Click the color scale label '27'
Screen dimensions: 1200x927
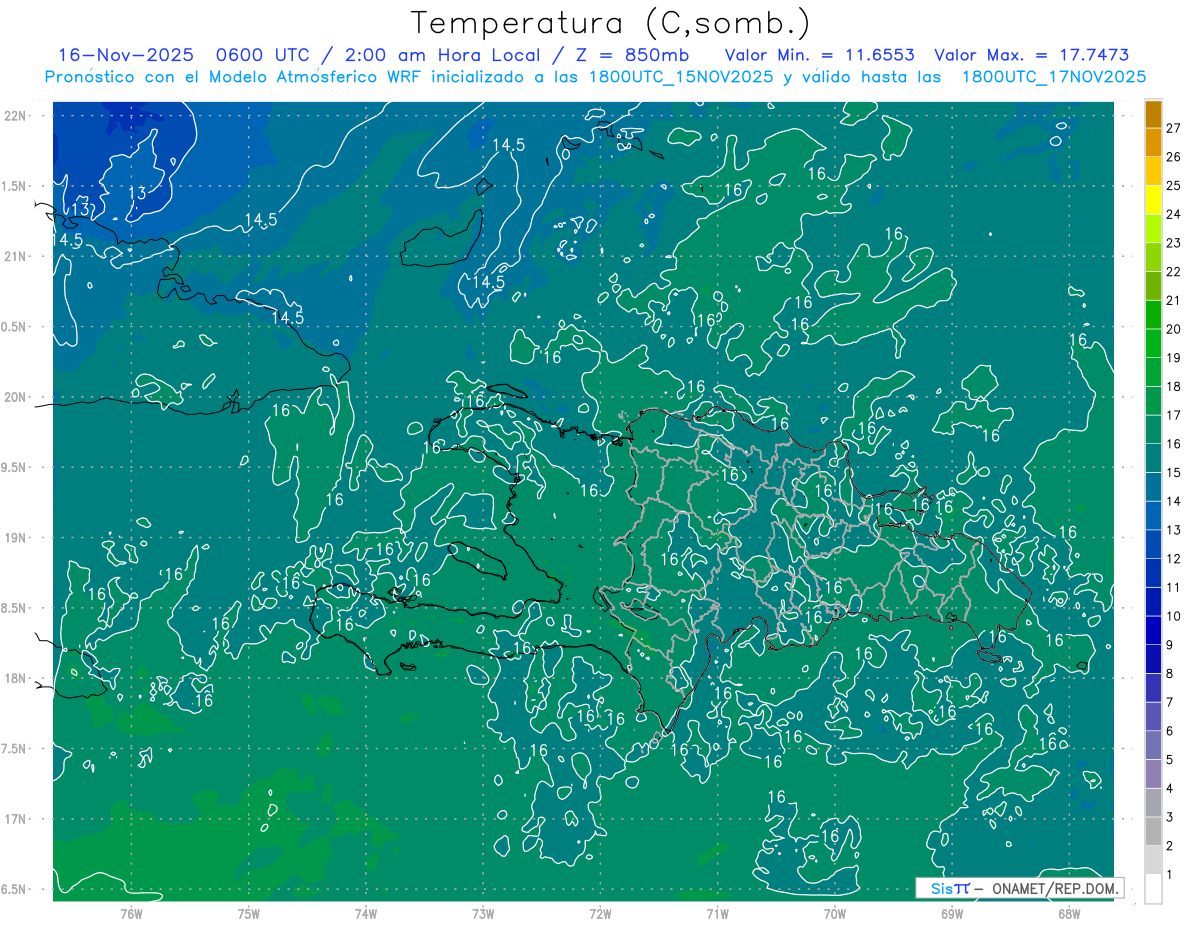[1174, 128]
